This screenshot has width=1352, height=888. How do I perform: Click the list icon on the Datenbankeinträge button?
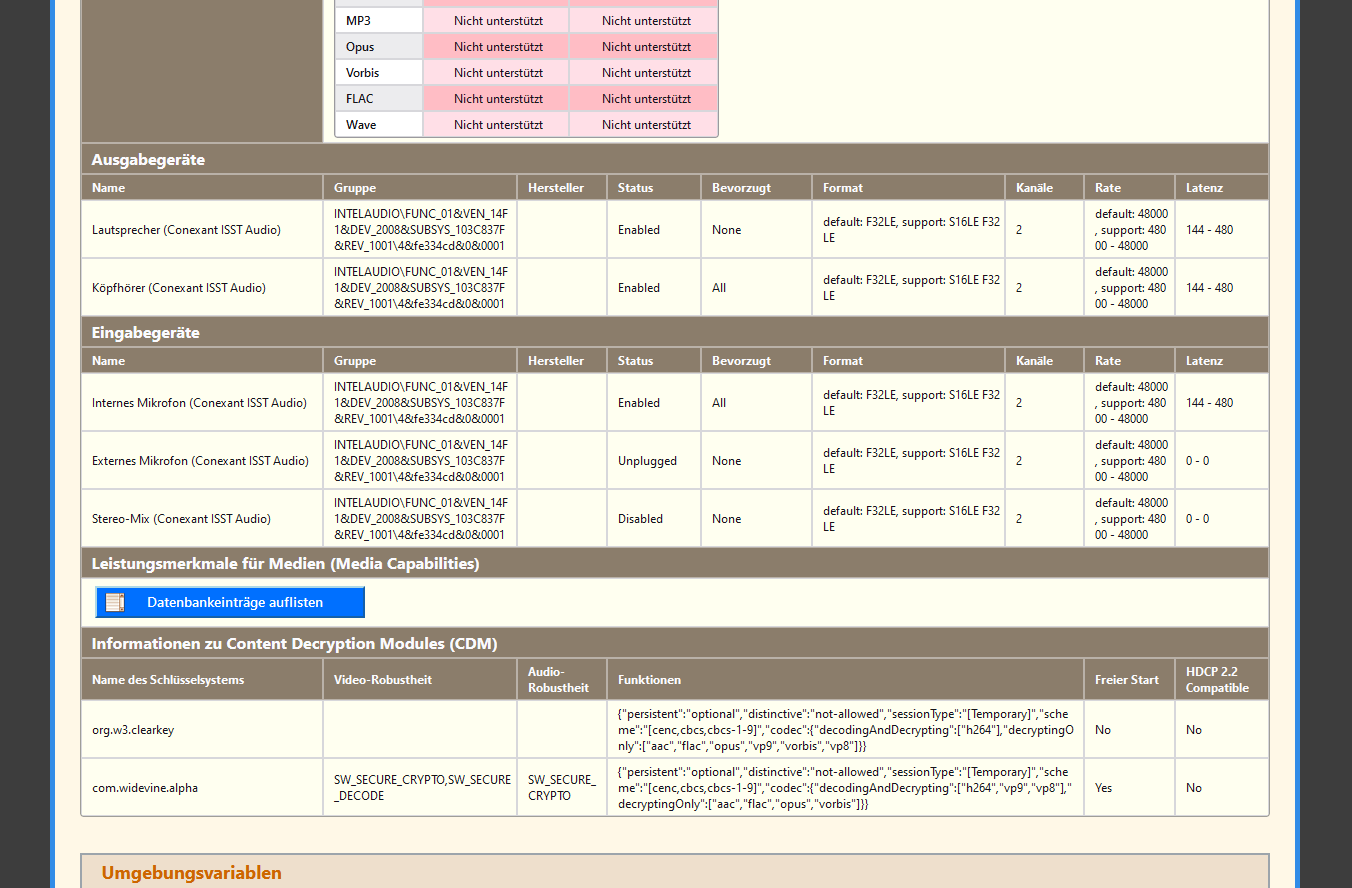click(115, 602)
